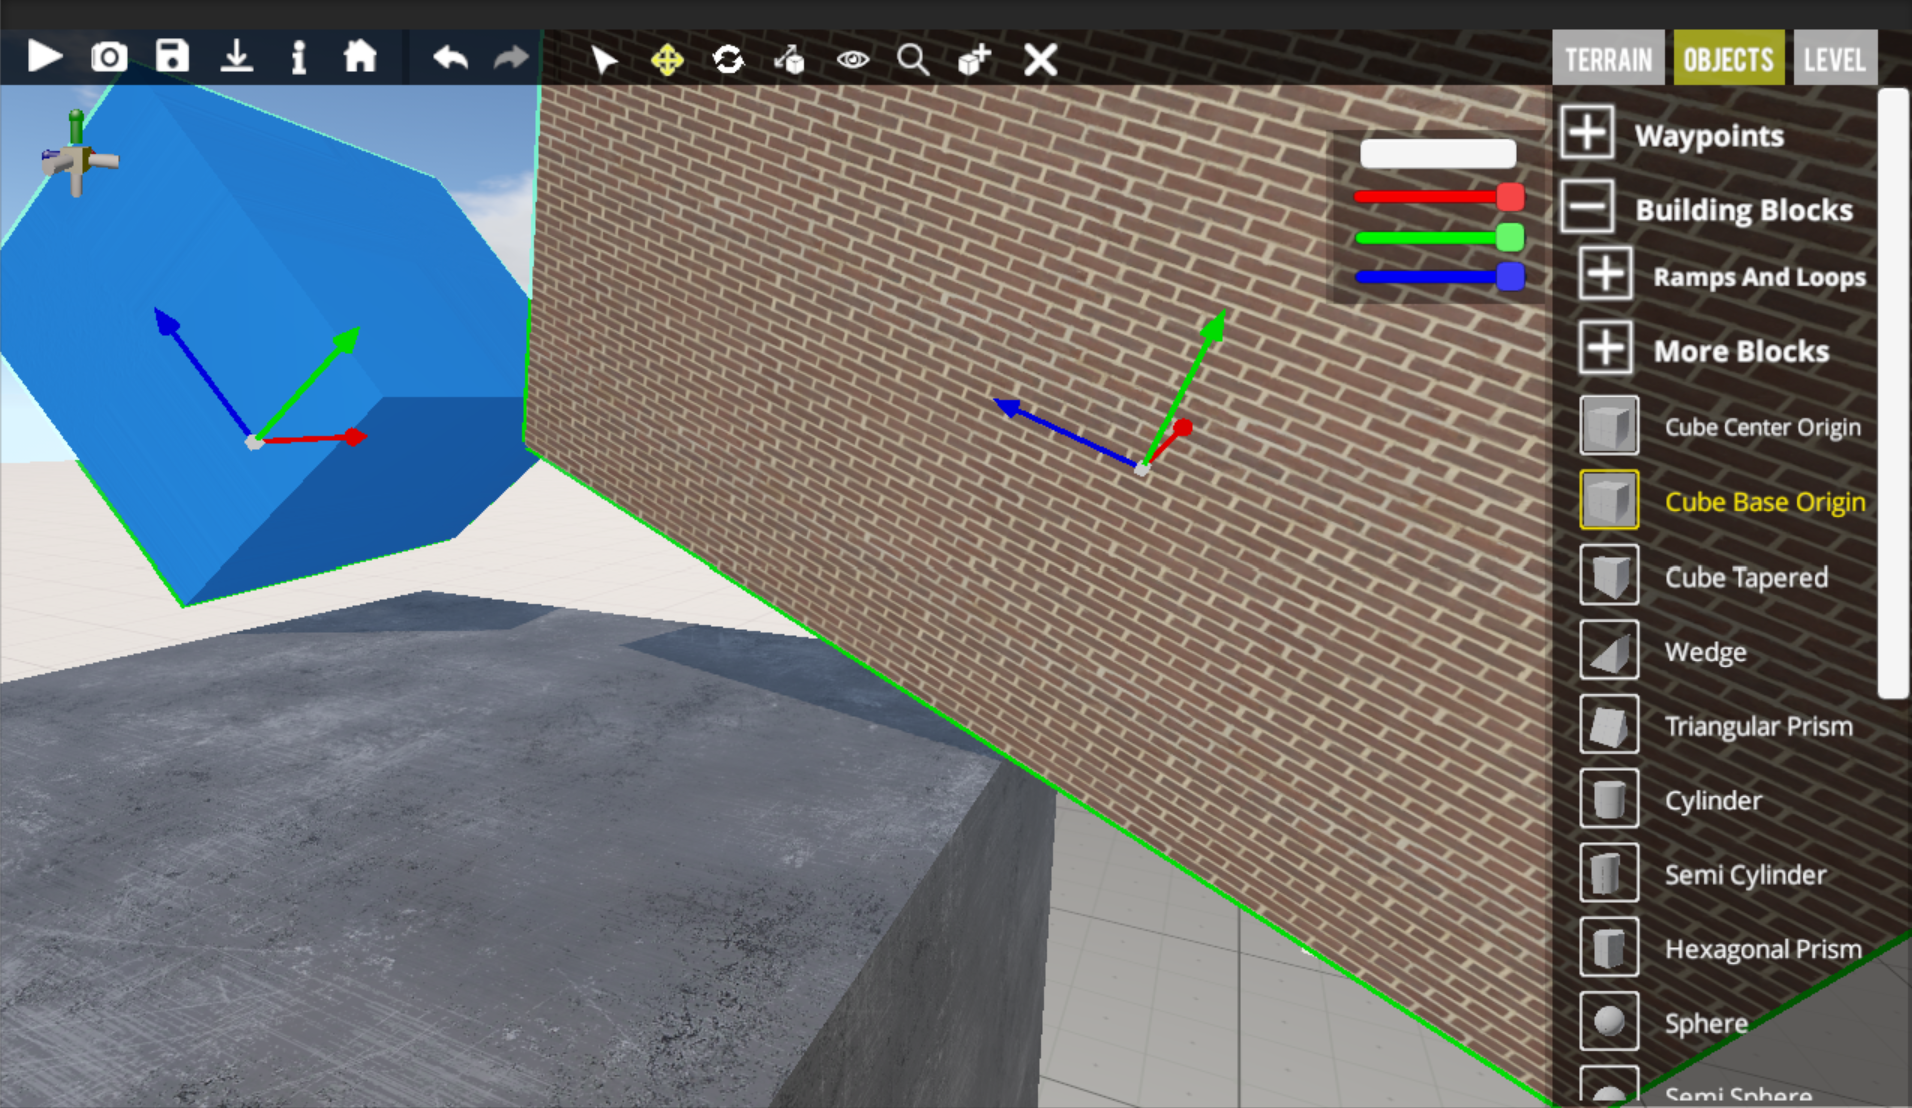Expand the Ramps And Loops group
1912x1108 pixels.
[x=1605, y=274]
